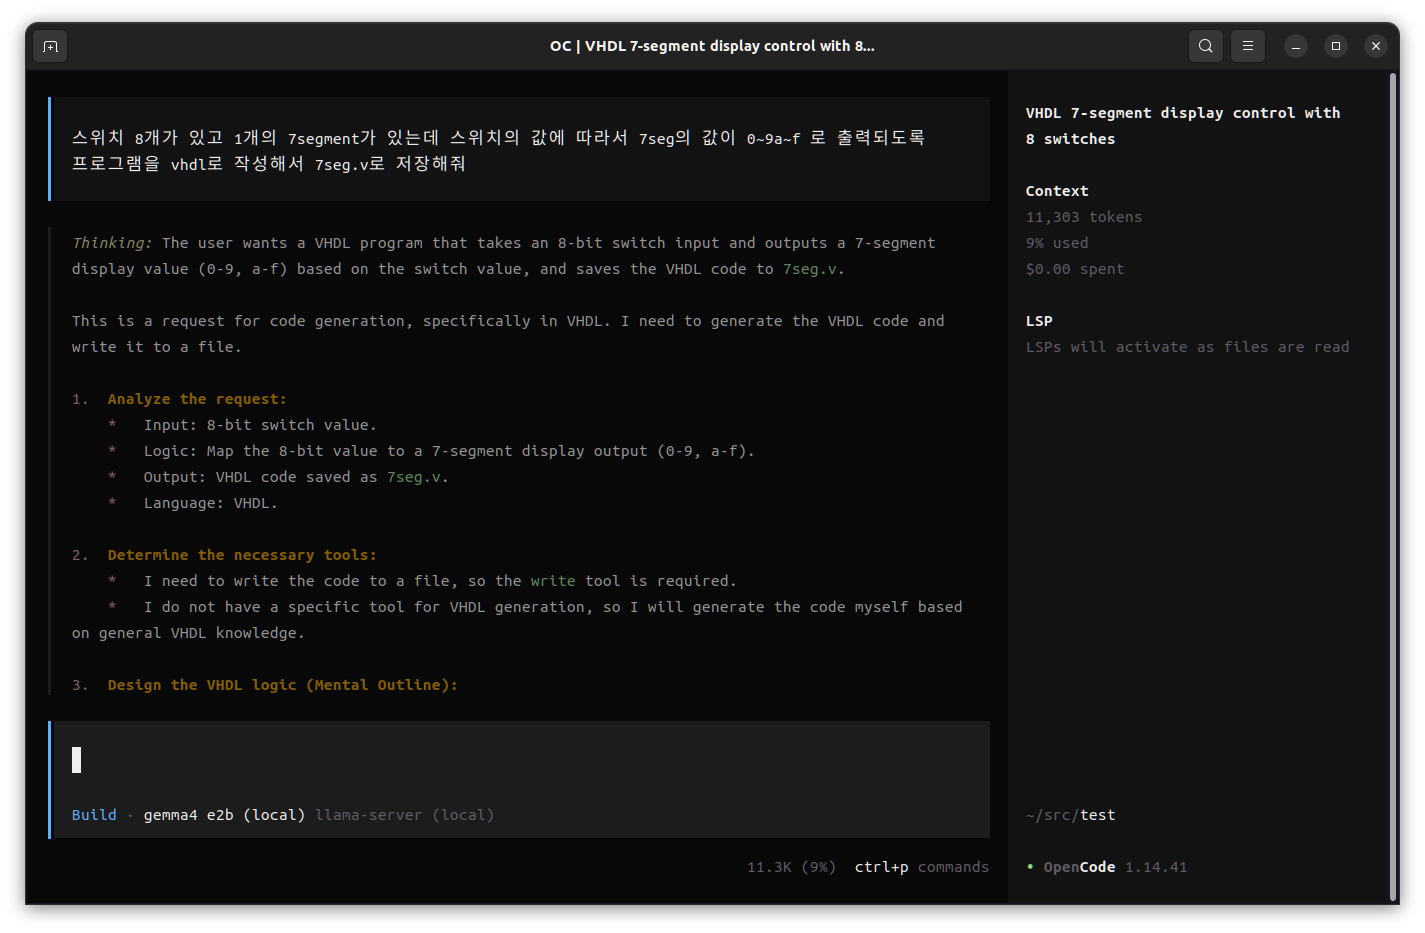Click the 'Logic: Map the 8-bit value' bullet
1425x933 pixels.
tap(449, 451)
